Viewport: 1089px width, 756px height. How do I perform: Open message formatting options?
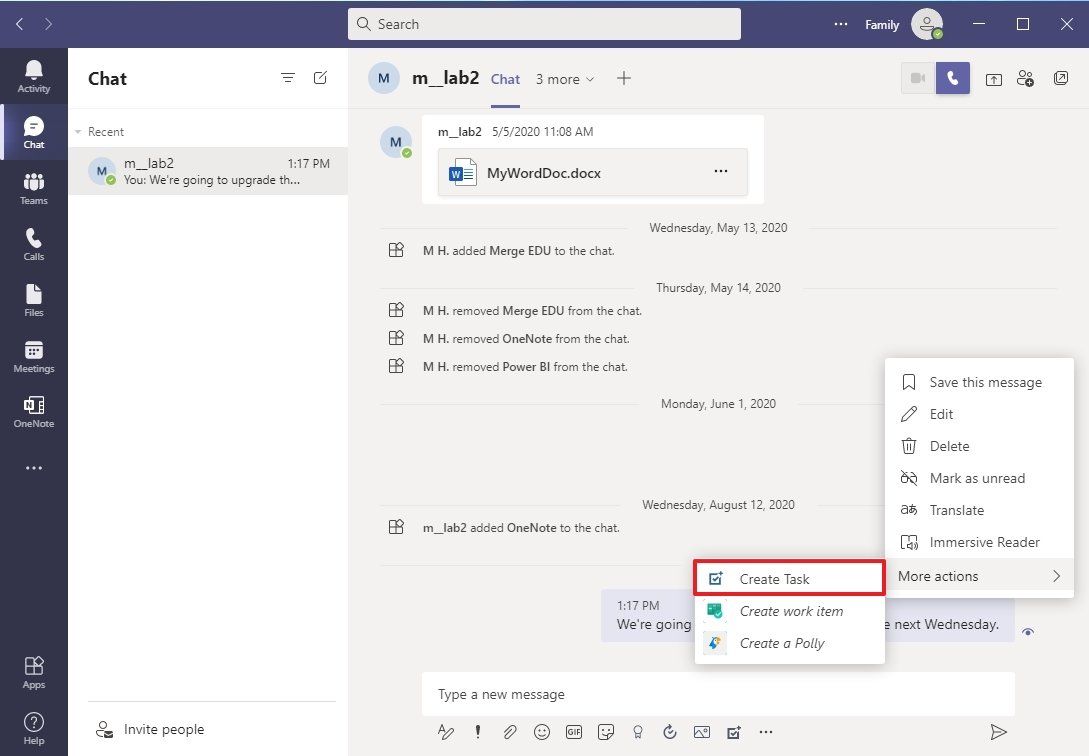tap(445, 731)
